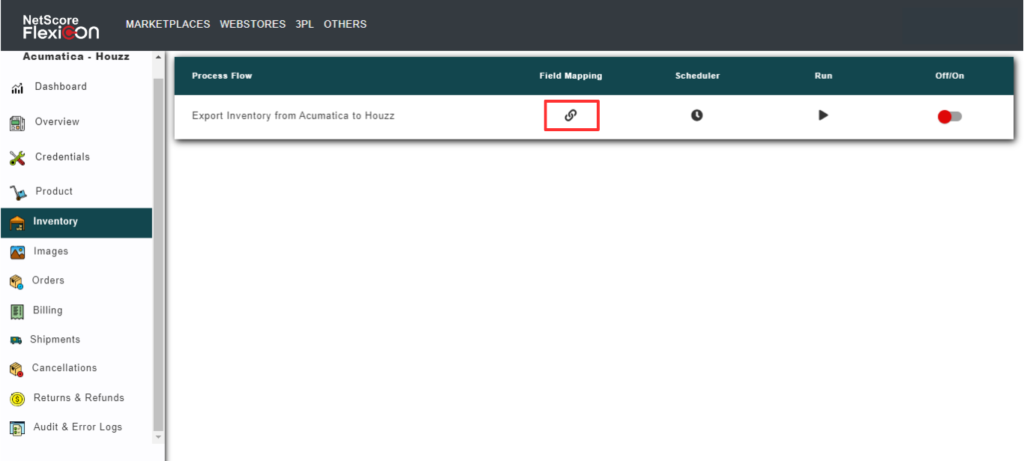Run the Export Inventory process
This screenshot has width=1024, height=461.
click(x=823, y=115)
